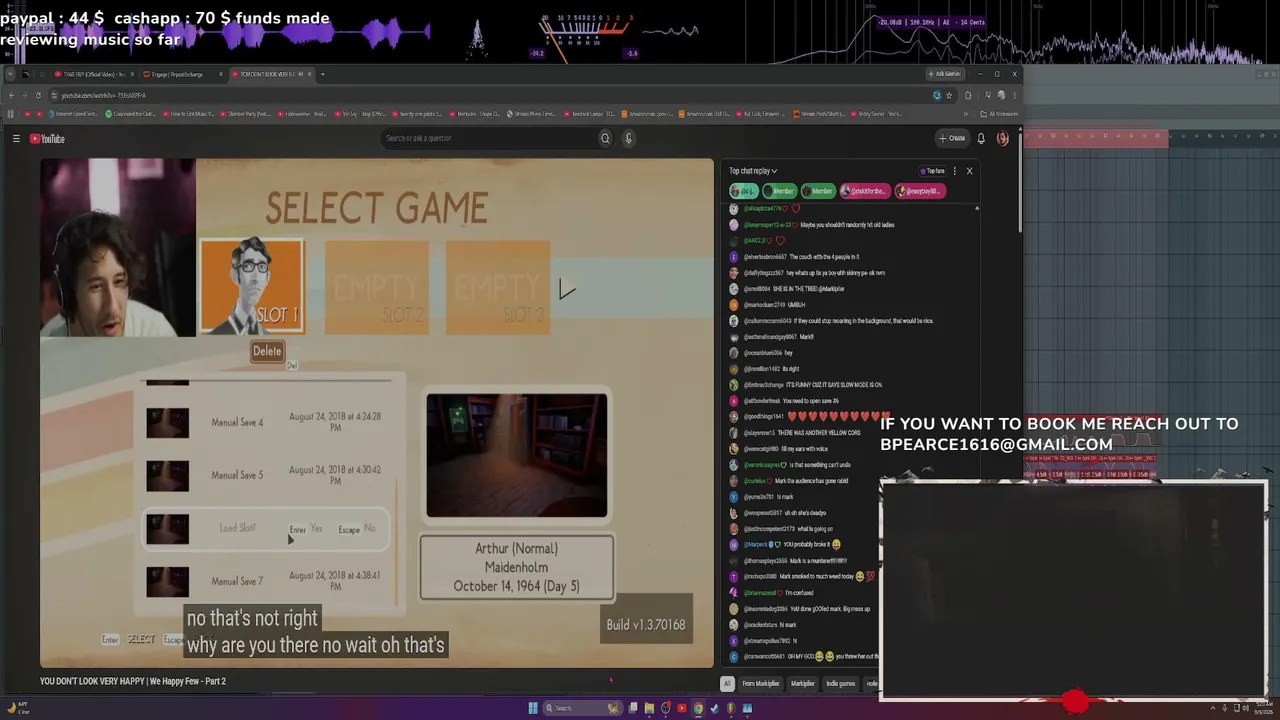Select the From Markiplier filter chip

click(x=761, y=684)
